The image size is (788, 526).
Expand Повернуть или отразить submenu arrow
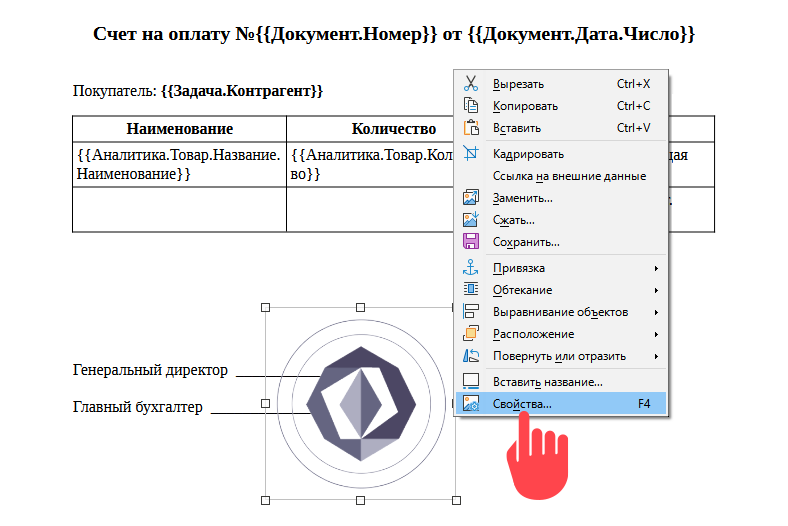(656, 357)
